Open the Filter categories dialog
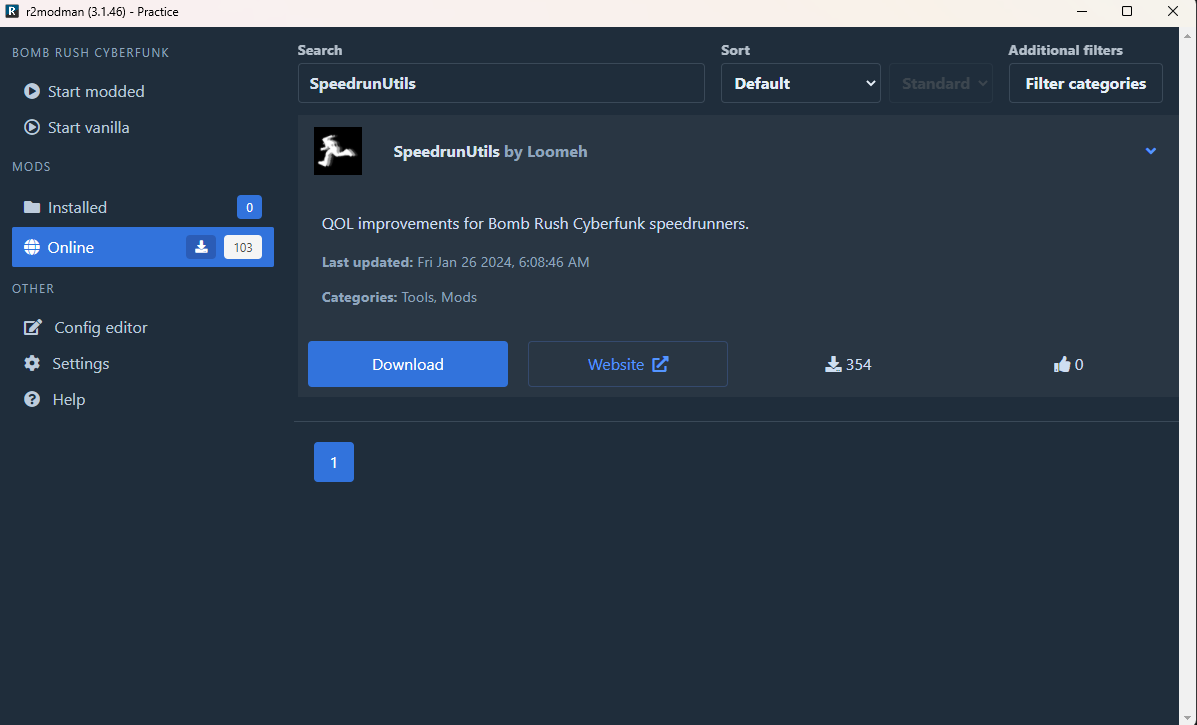 click(1085, 84)
